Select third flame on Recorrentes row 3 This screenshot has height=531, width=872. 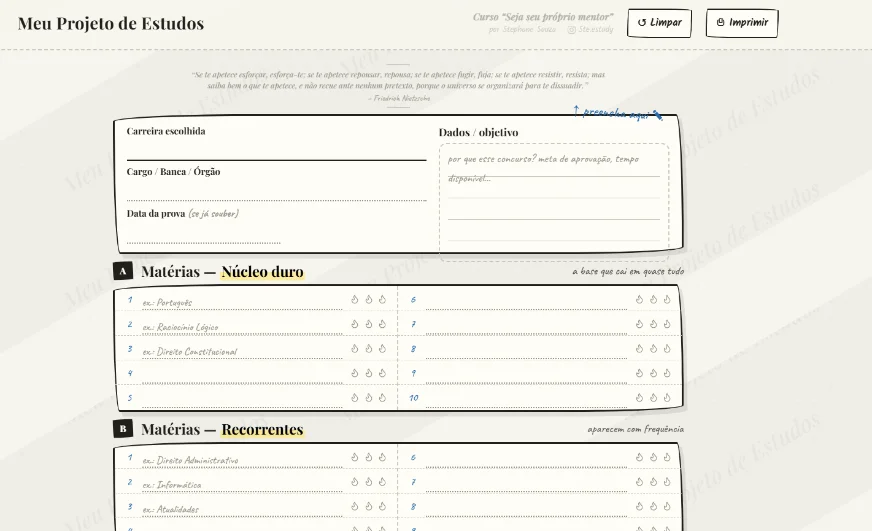383,507
